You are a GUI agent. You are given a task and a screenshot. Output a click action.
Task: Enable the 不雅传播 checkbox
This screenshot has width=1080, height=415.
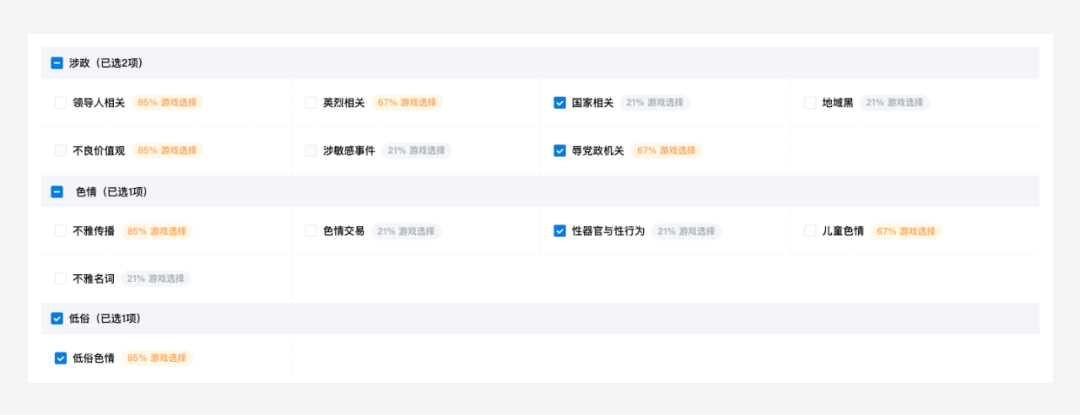tap(61, 231)
